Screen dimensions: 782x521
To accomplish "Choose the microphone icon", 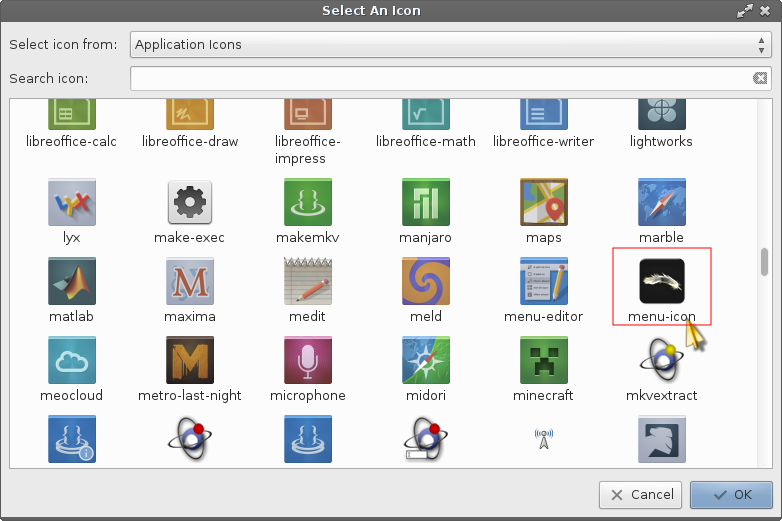I will coord(308,360).
